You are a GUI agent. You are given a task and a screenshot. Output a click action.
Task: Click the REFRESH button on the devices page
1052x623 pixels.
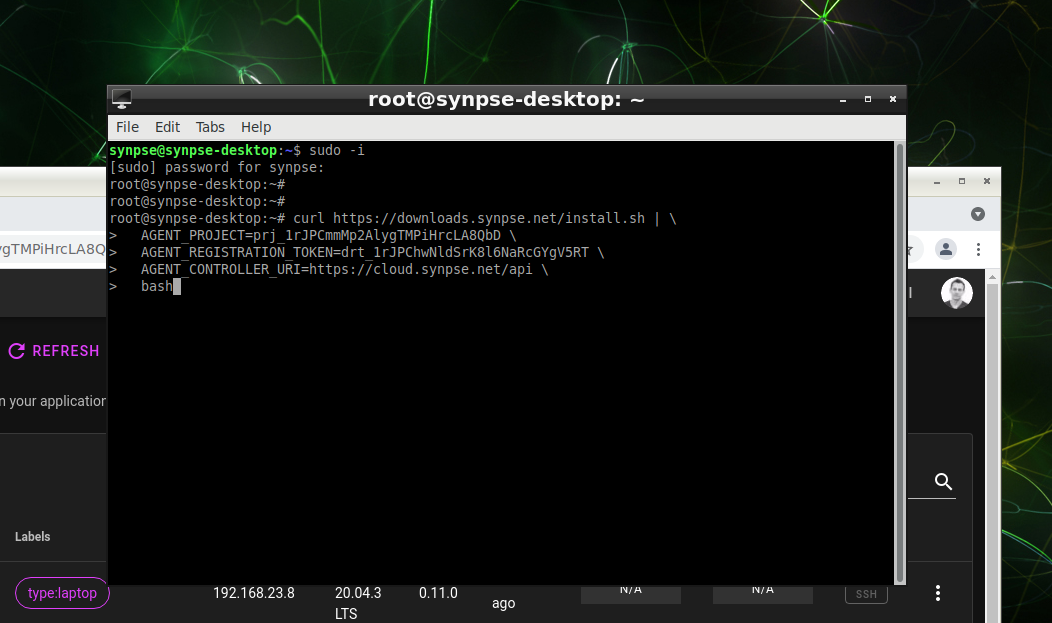click(x=54, y=351)
